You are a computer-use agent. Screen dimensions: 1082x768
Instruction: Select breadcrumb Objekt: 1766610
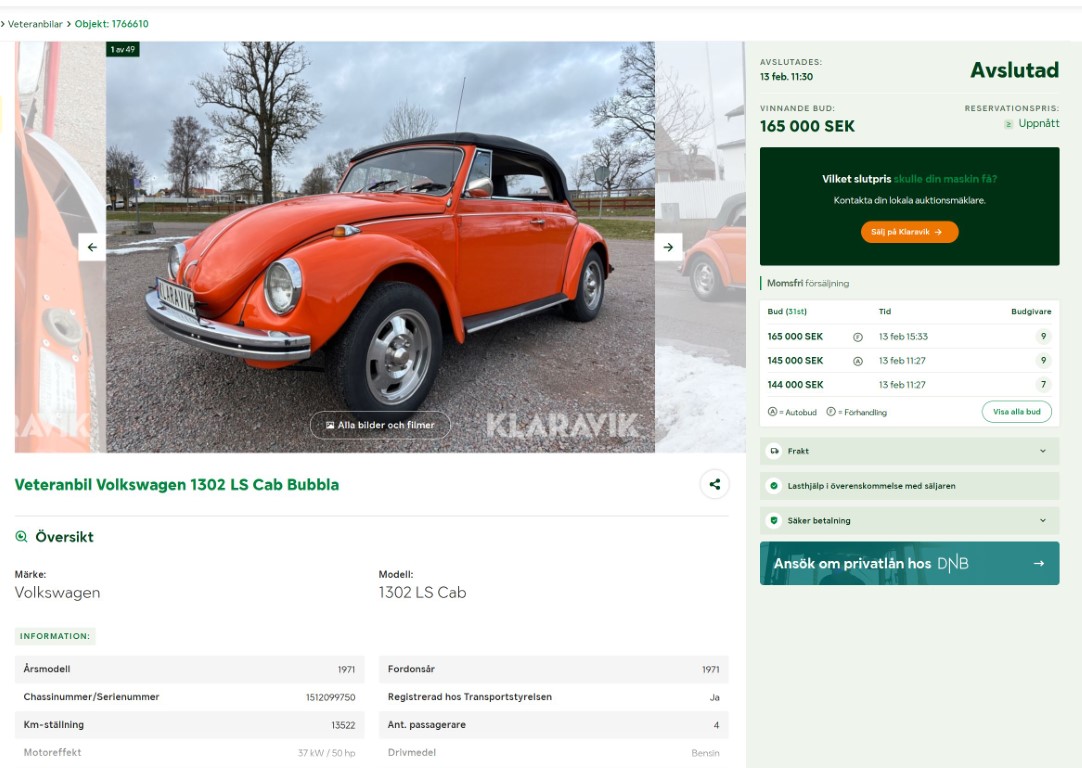pyautogui.click(x=111, y=23)
